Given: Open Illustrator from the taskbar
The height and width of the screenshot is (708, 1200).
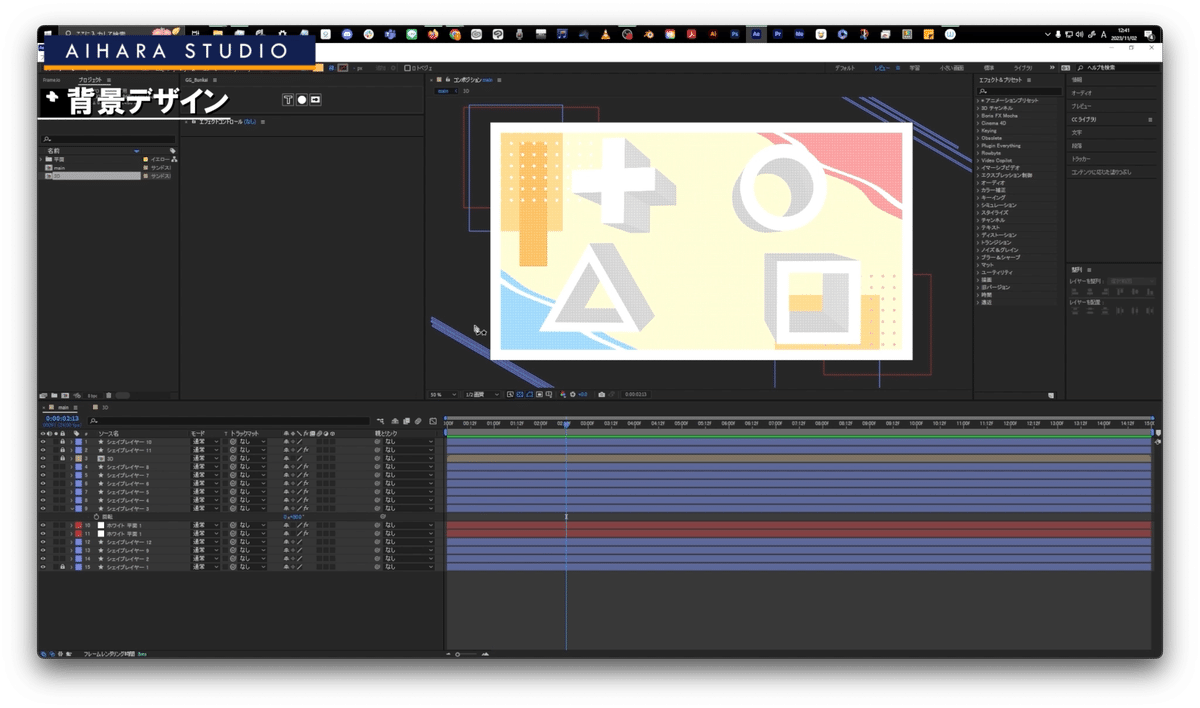Looking at the screenshot, I should 713,34.
